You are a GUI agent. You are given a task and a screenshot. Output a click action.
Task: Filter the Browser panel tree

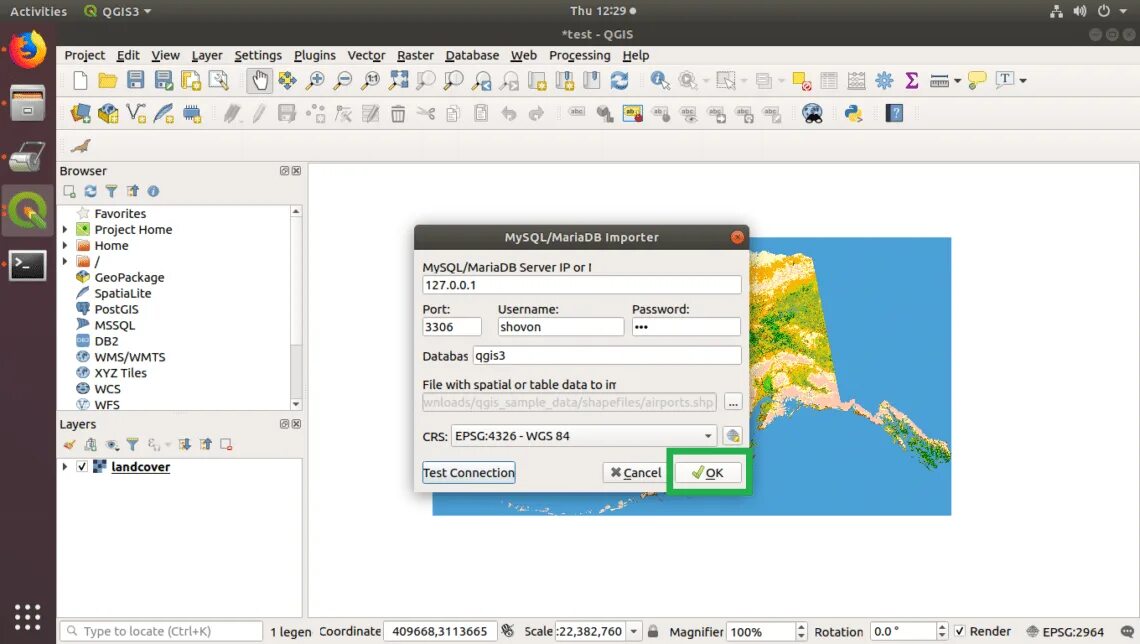(x=111, y=191)
